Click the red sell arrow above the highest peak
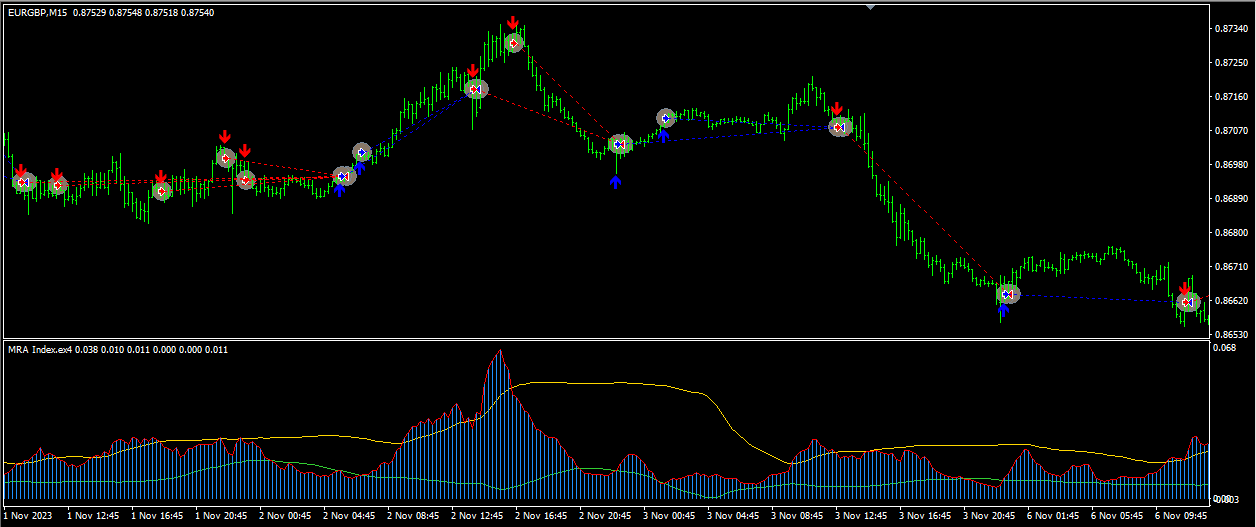Viewport: 1256px width, 527px height. (512, 22)
